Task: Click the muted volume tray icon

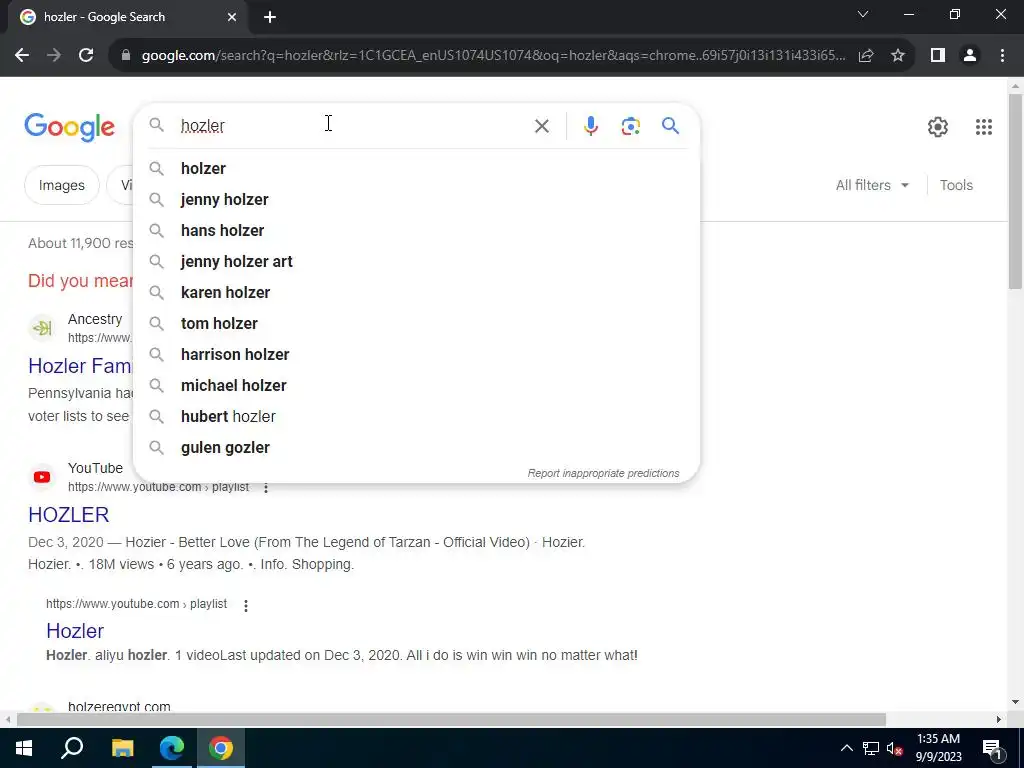Action: [x=894, y=748]
